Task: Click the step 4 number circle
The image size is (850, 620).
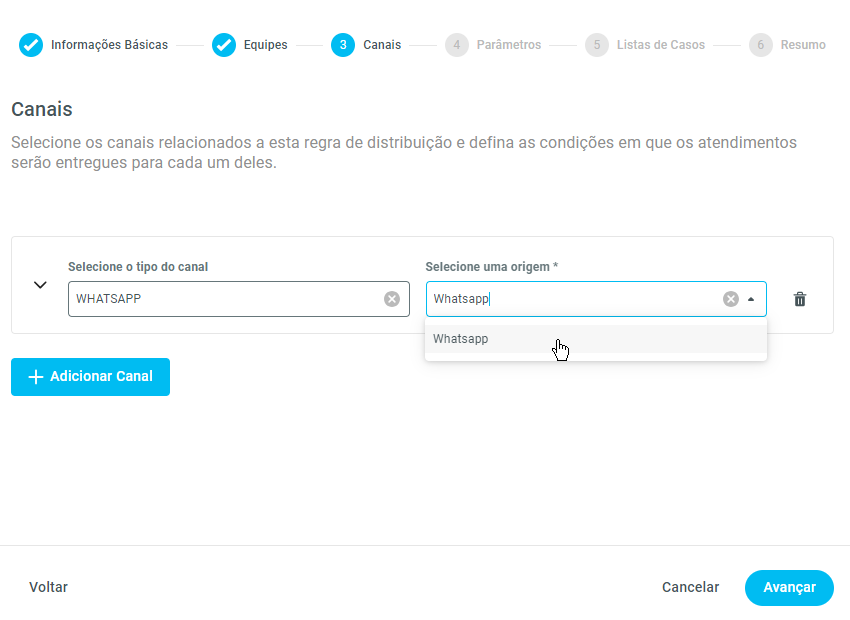Action: click(457, 45)
